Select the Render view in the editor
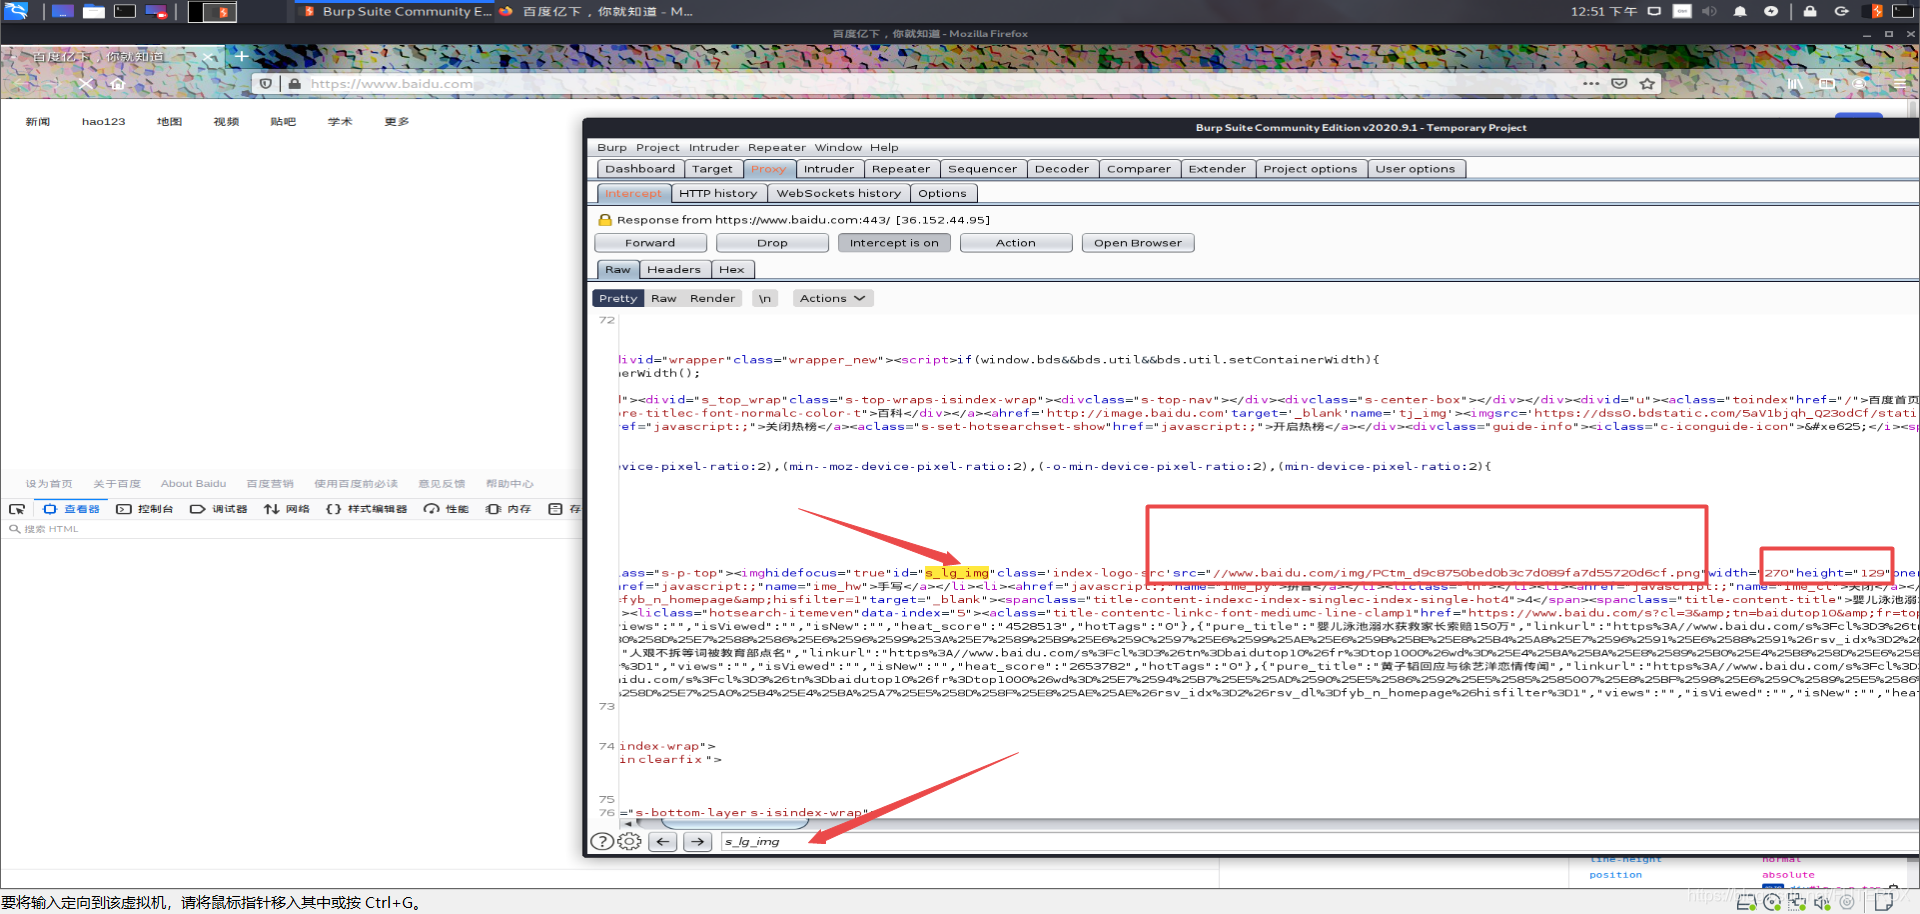1920x914 pixels. coord(712,298)
